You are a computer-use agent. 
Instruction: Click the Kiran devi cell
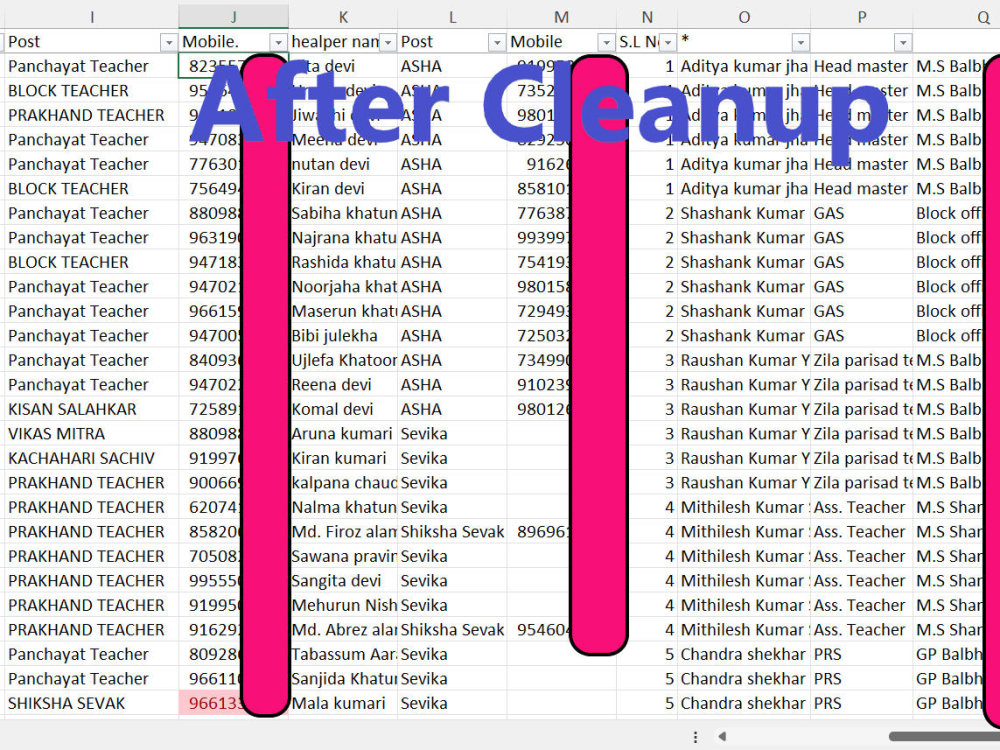343,189
